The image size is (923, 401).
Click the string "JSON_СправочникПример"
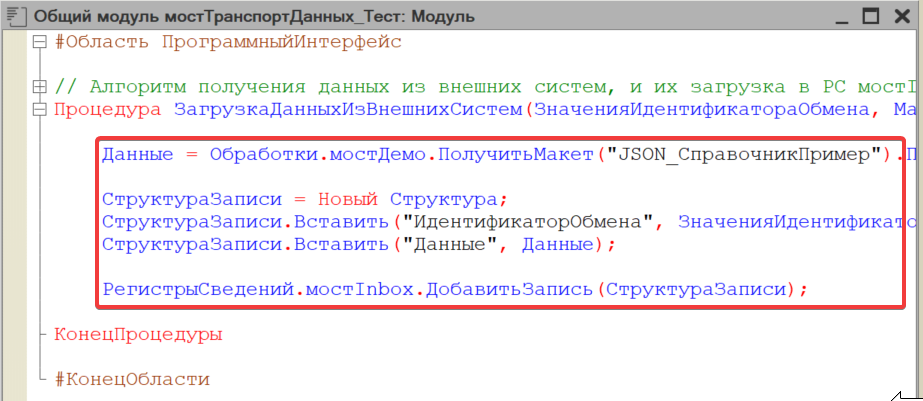[x=744, y=155]
